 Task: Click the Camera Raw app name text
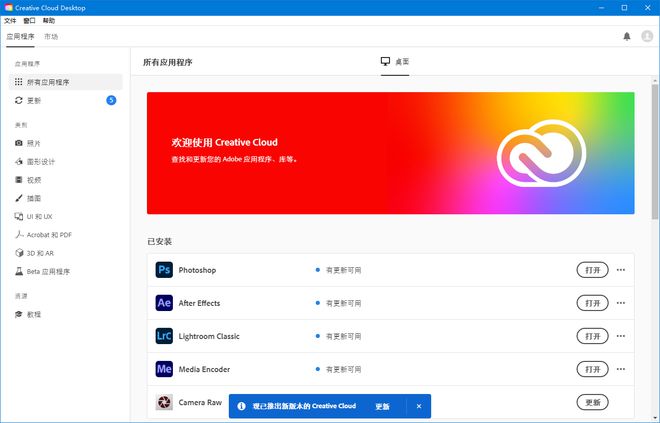(x=200, y=402)
